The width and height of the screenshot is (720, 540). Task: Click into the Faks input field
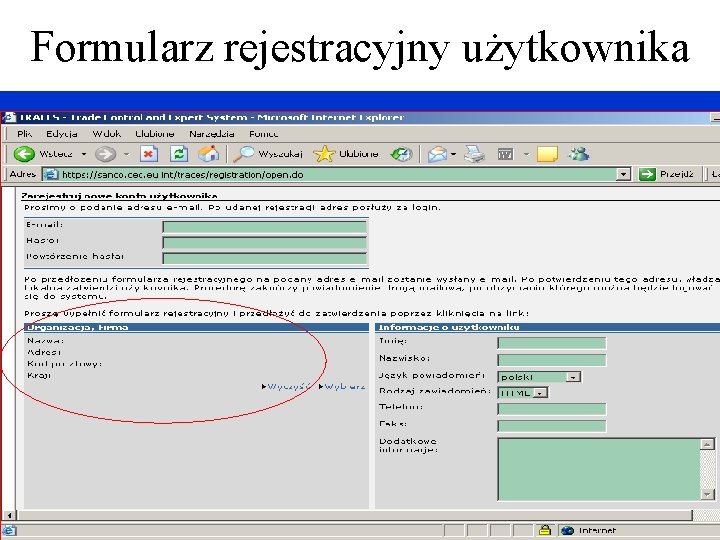click(x=551, y=426)
